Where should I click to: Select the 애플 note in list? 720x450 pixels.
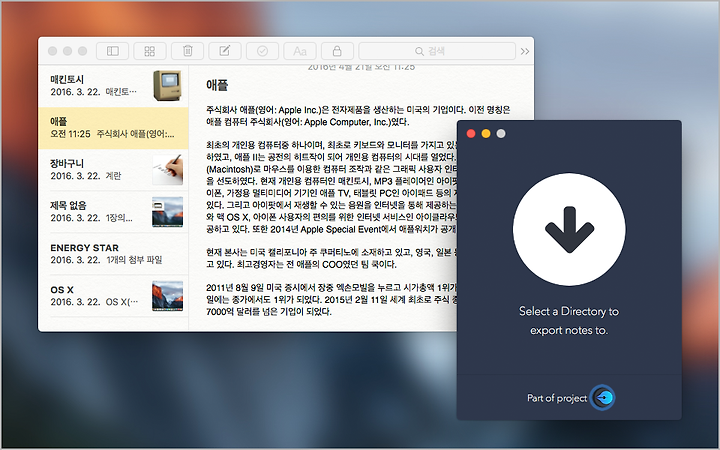point(113,128)
